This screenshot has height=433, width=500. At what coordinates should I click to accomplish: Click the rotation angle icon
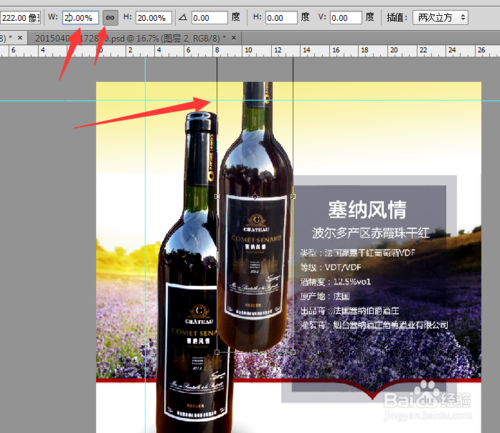(183, 17)
